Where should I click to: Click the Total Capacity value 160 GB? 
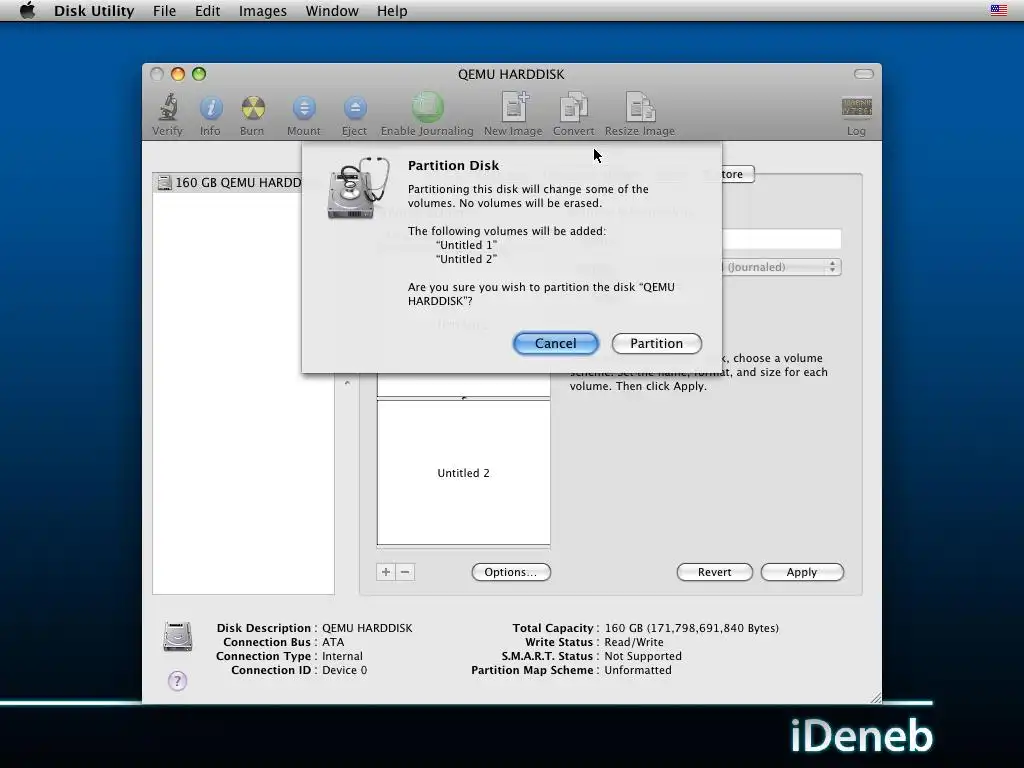692,628
